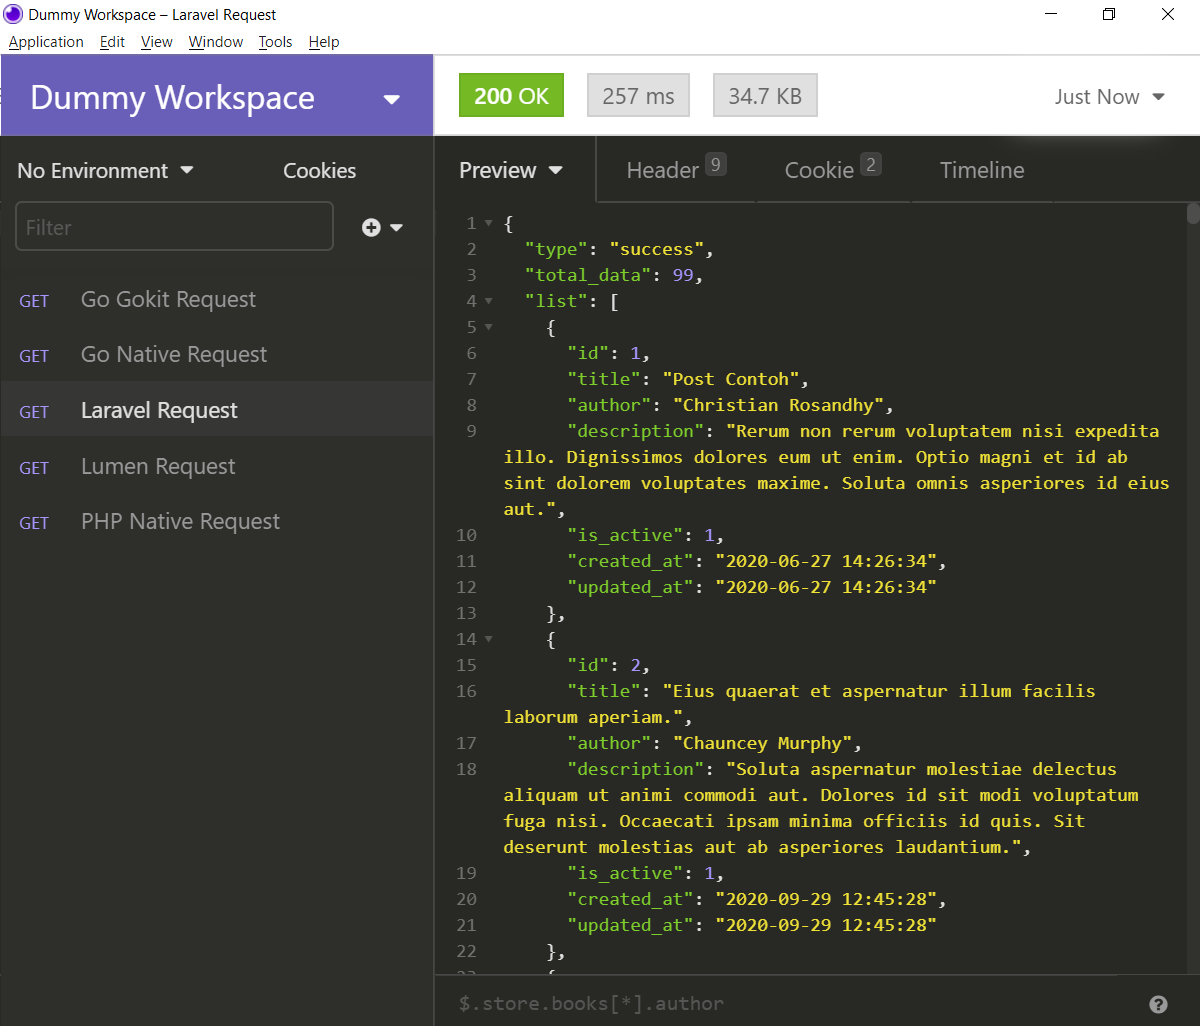
Task: Click the Header tab count badge 9
Action: (x=715, y=164)
